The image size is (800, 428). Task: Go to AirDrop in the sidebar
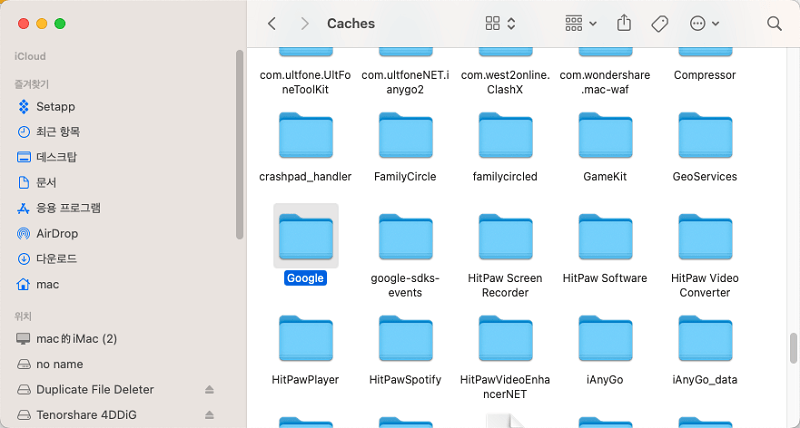click(x=57, y=233)
